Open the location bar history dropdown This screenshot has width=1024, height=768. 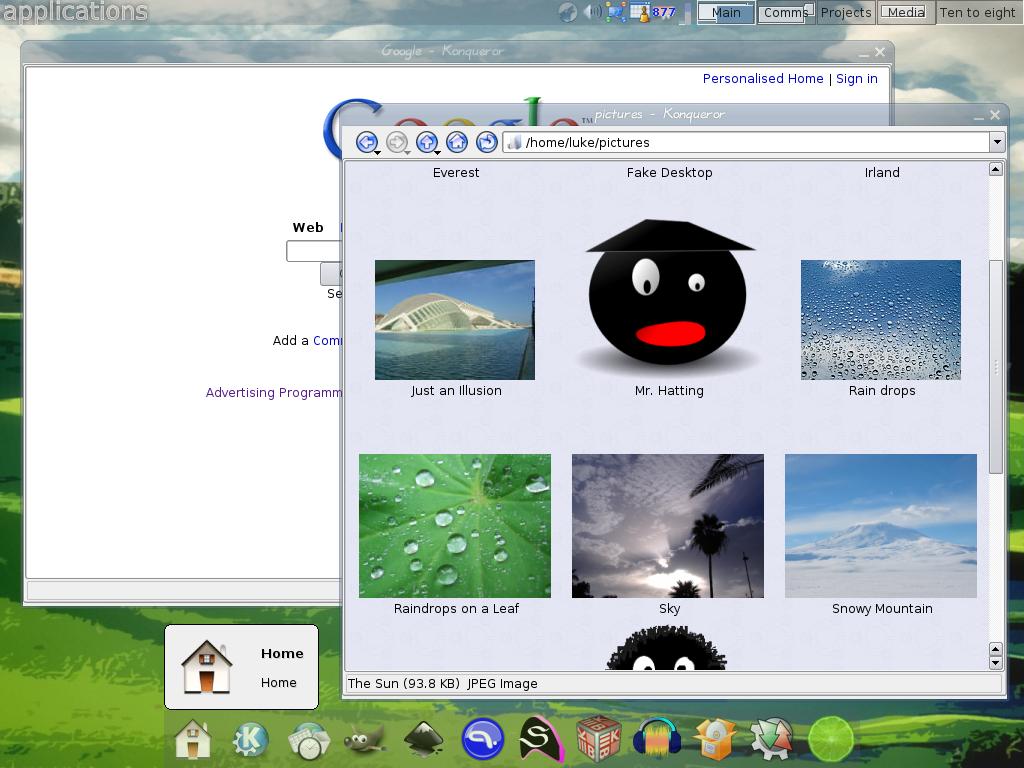[997, 142]
